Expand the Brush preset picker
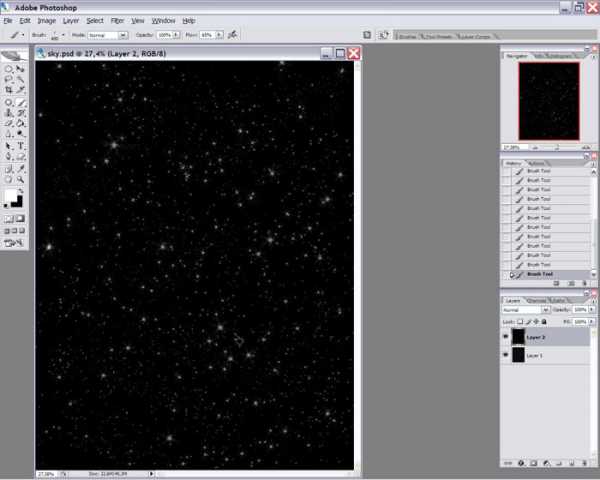This screenshot has height=480, width=600. click(58, 34)
